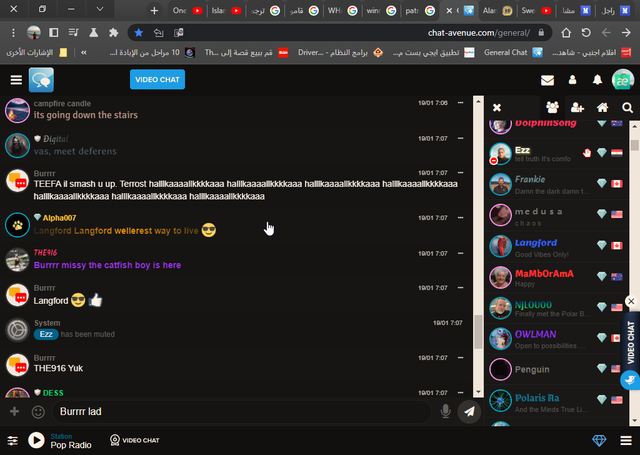
Task: Send message with paper plane button
Action: pos(469,411)
